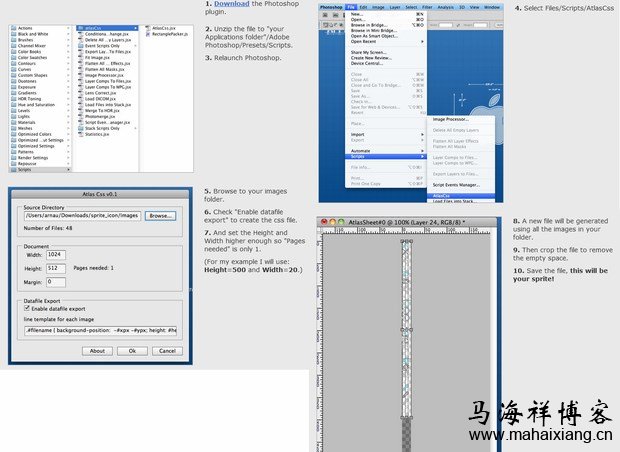
Task: Click the Photoshop application menu
Action: 331,7
